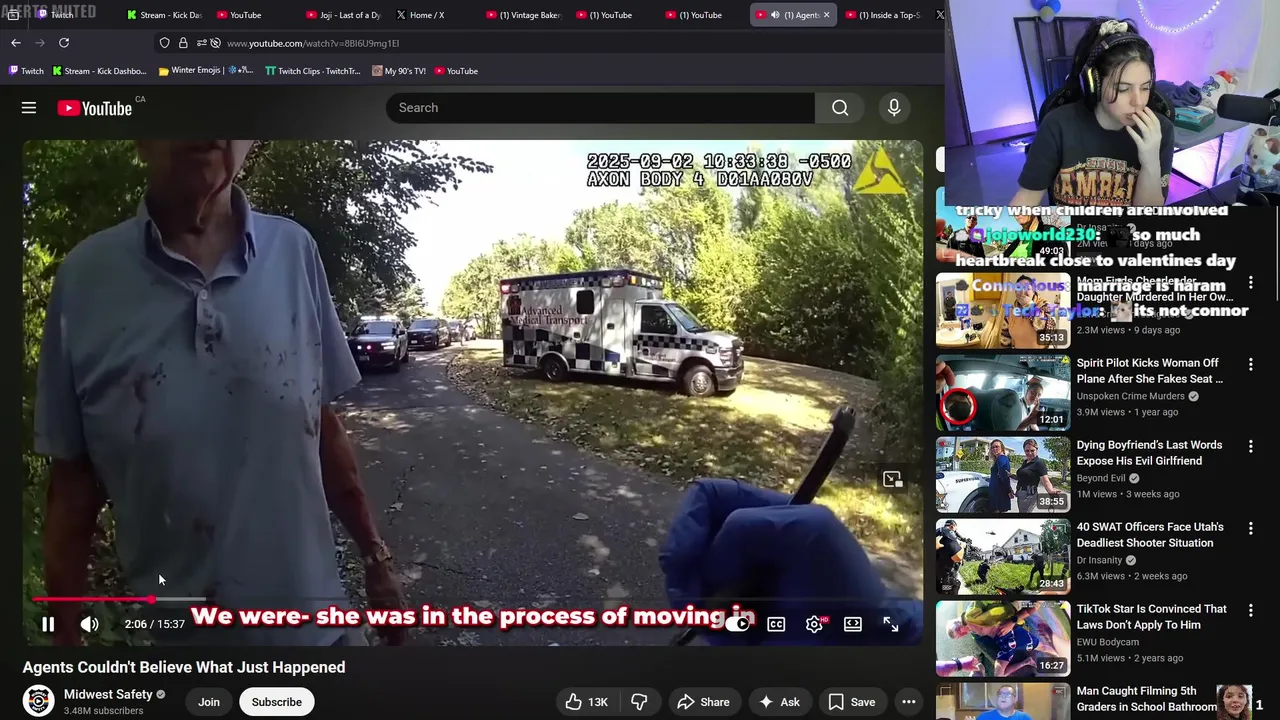
Task: Click the site lock padlock icon
Action: [183, 43]
